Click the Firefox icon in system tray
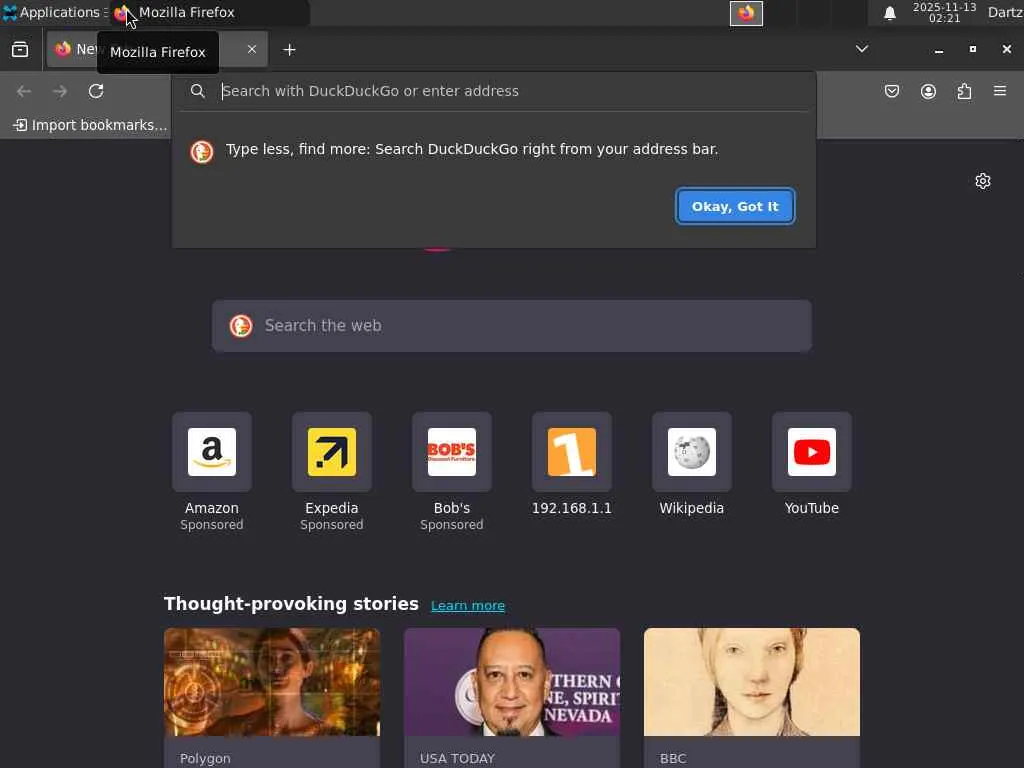 tap(746, 13)
